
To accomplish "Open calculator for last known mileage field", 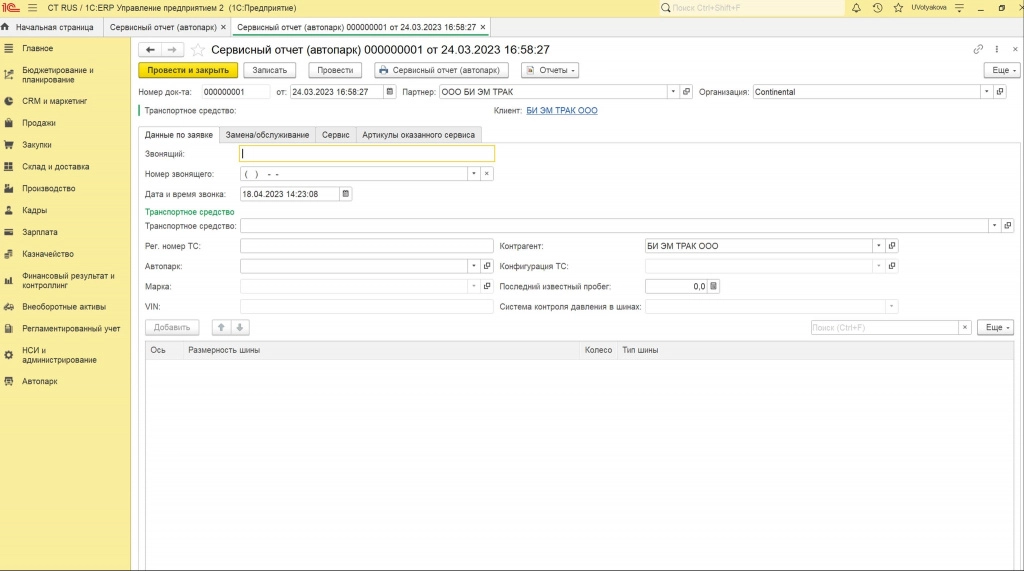I will click(x=714, y=286).
